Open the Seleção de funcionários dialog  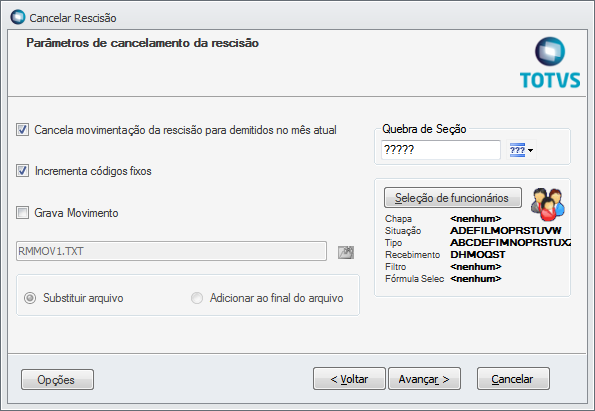[453, 198]
